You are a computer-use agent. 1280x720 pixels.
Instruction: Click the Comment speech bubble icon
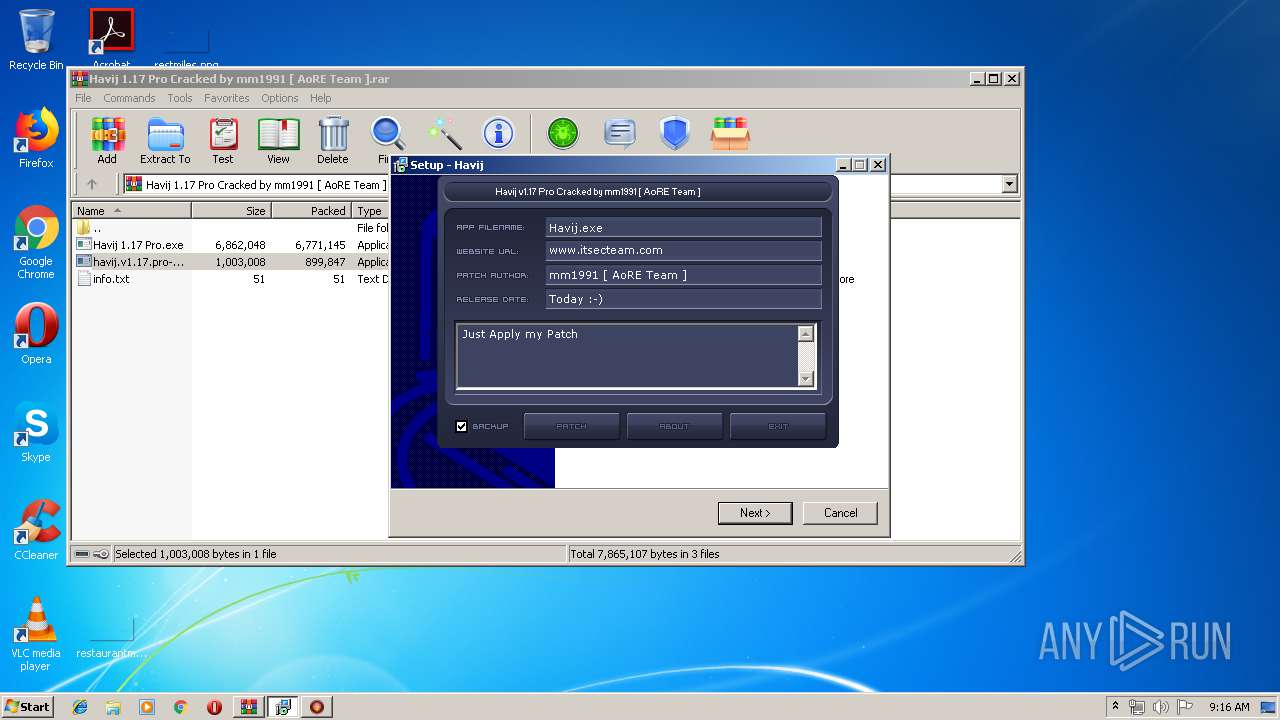(620, 133)
